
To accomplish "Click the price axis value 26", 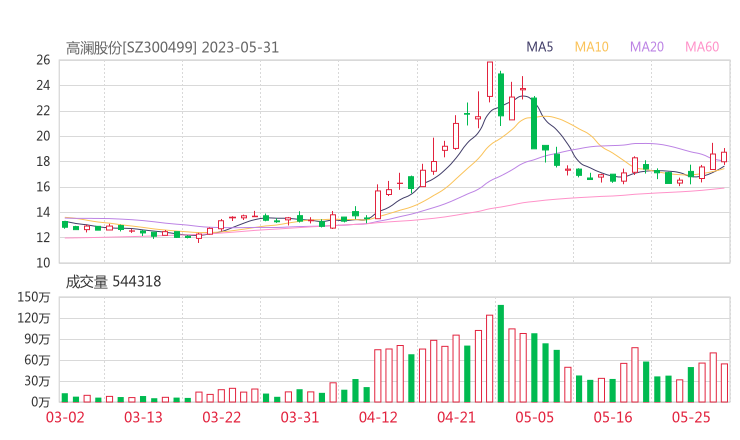I will click(x=43, y=60).
